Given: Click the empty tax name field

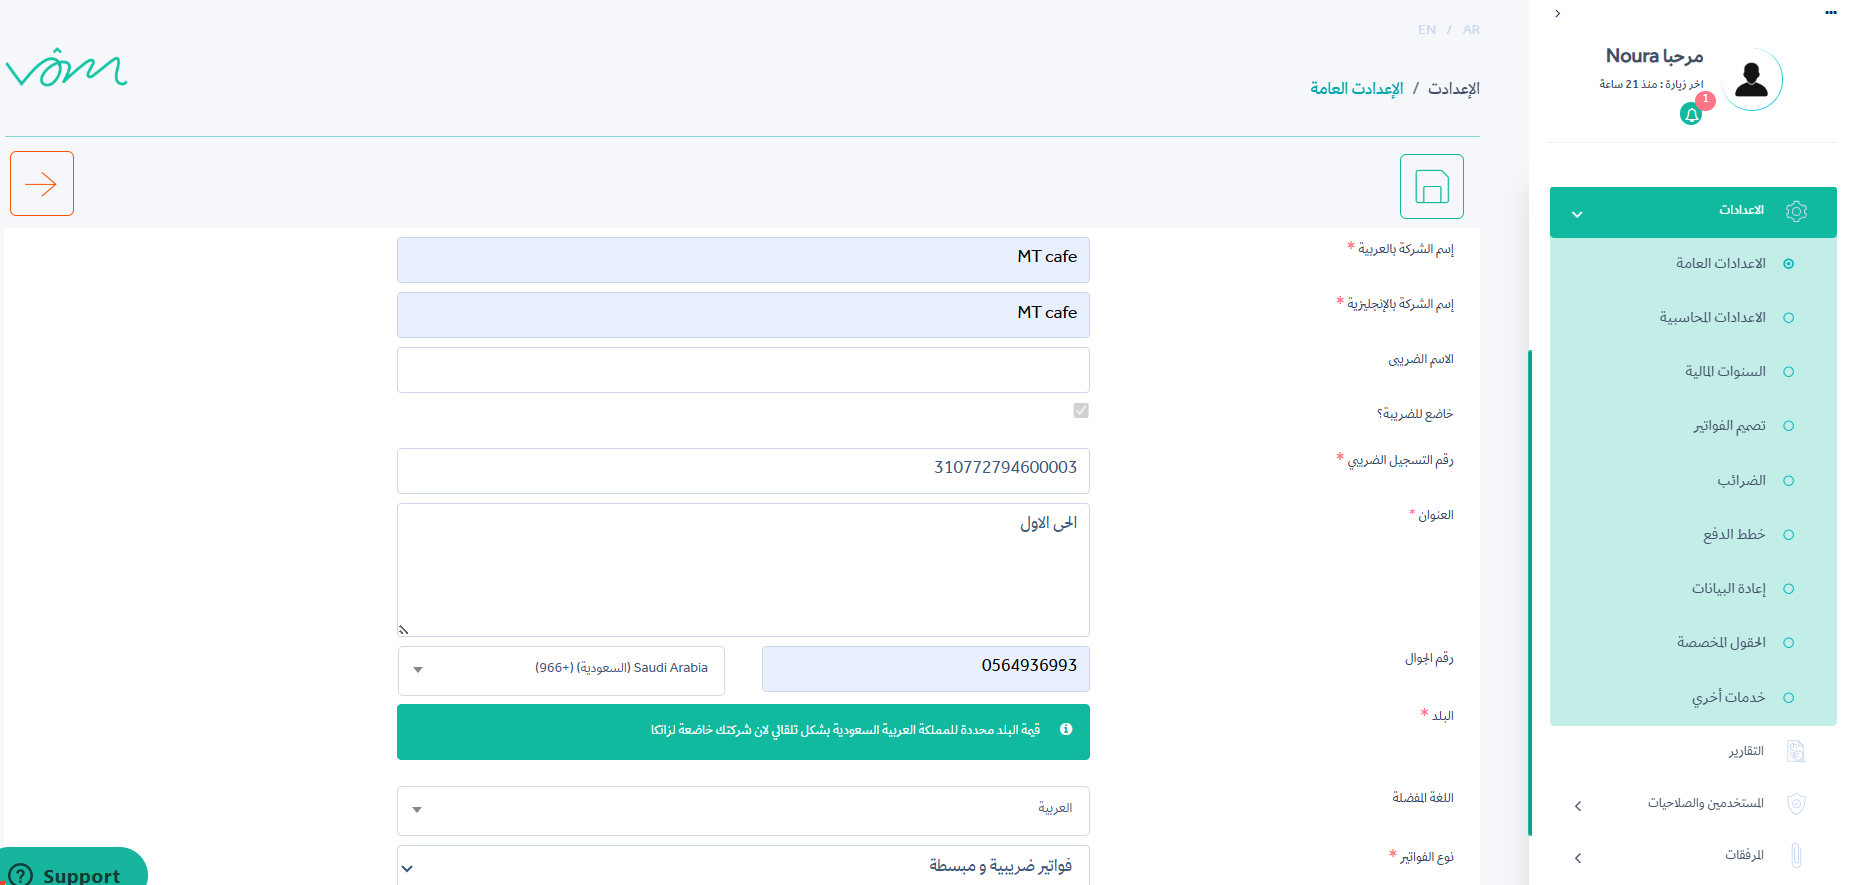Looking at the screenshot, I should tap(743, 370).
